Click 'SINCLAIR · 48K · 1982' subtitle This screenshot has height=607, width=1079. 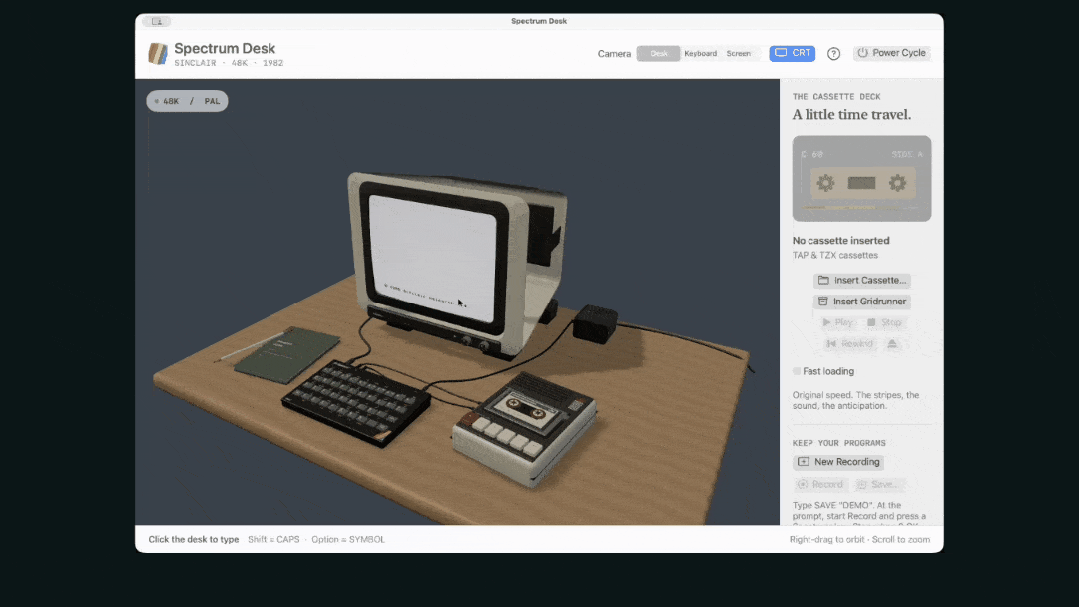[x=228, y=63]
